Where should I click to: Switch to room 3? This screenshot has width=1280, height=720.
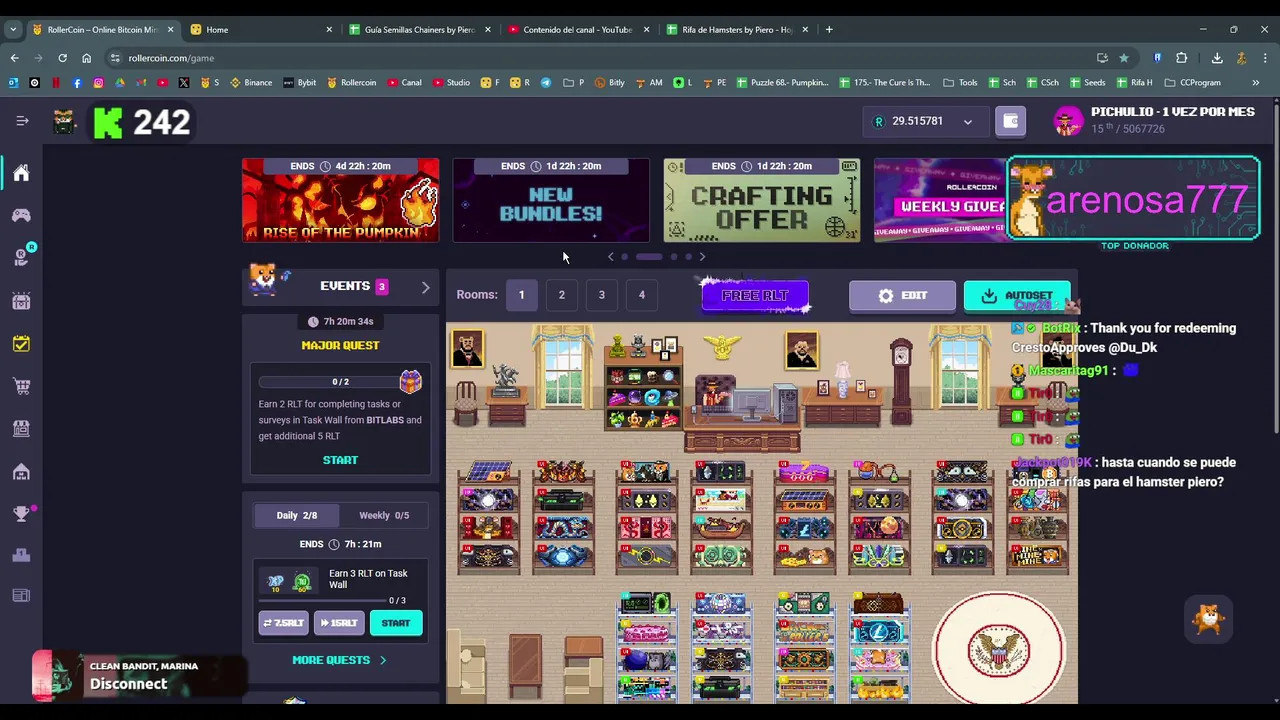[x=601, y=295]
